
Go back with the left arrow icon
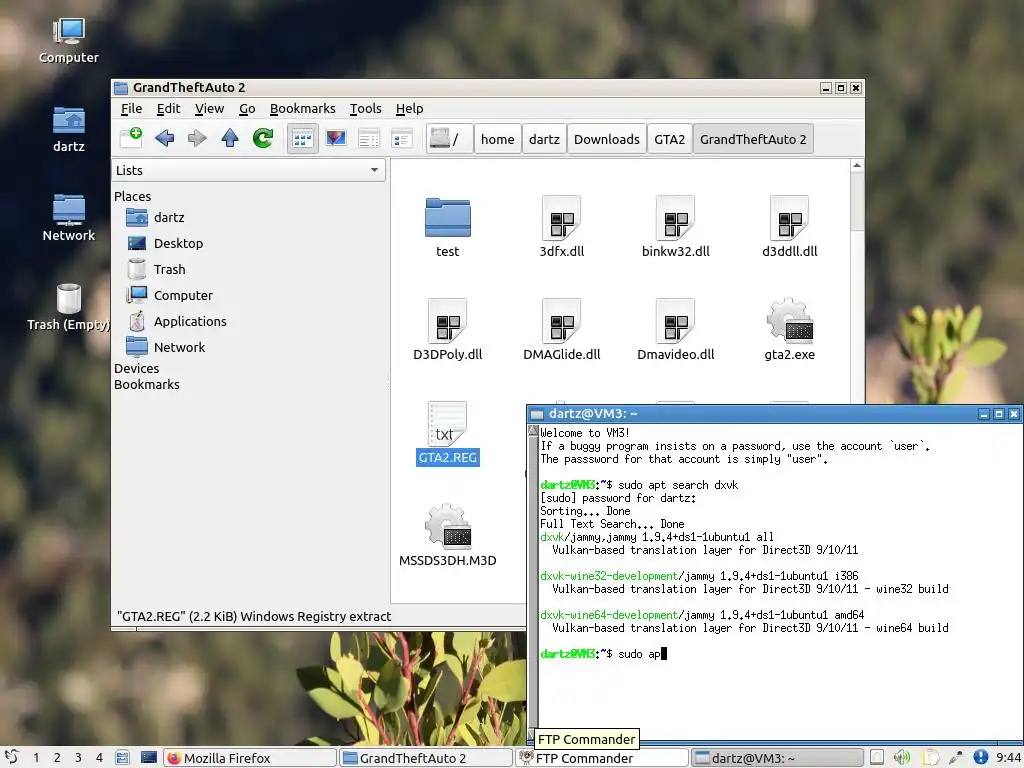(165, 138)
